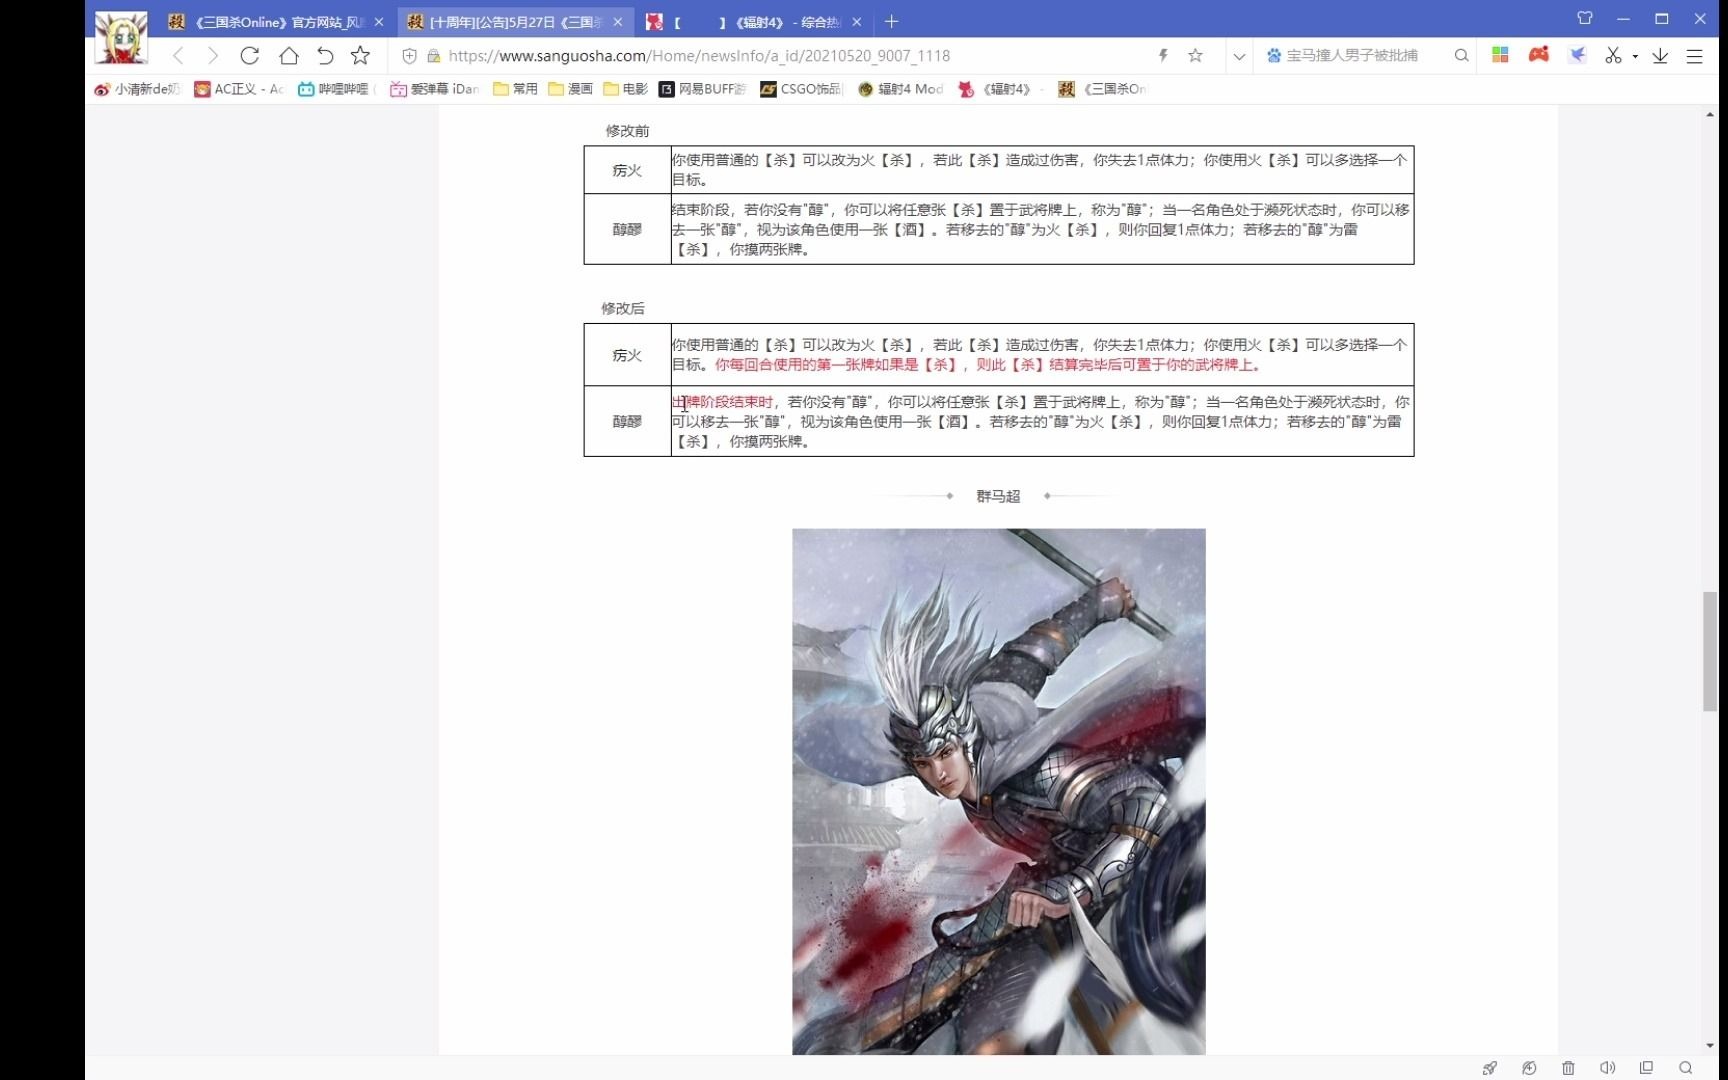
Task: Click the Baidu paw search engine icon
Action: click(x=1273, y=56)
